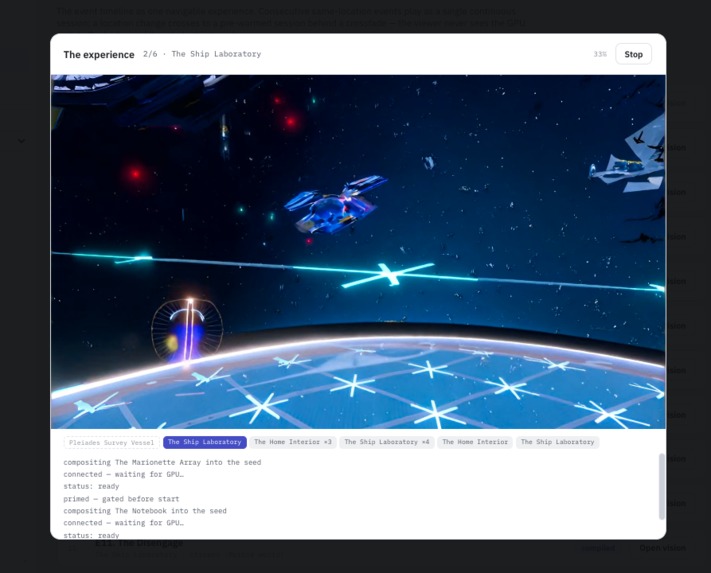
Task: Select the grey Ship Laboratory chip without multiplier
Action: pyautogui.click(x=557, y=442)
